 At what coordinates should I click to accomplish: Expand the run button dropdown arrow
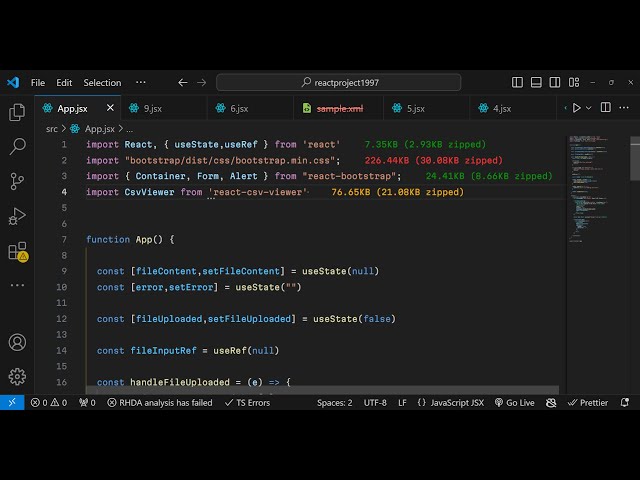coord(588,108)
